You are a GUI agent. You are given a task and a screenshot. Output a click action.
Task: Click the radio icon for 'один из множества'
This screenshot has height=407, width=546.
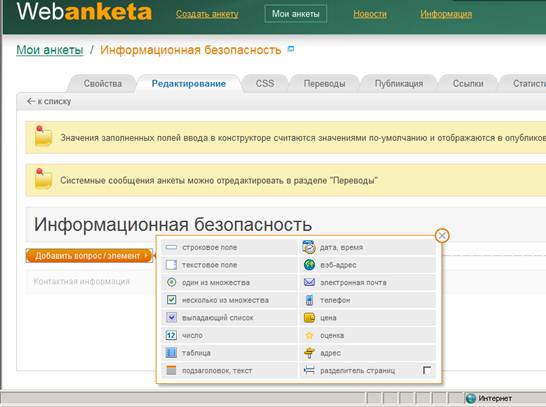pyautogui.click(x=171, y=282)
